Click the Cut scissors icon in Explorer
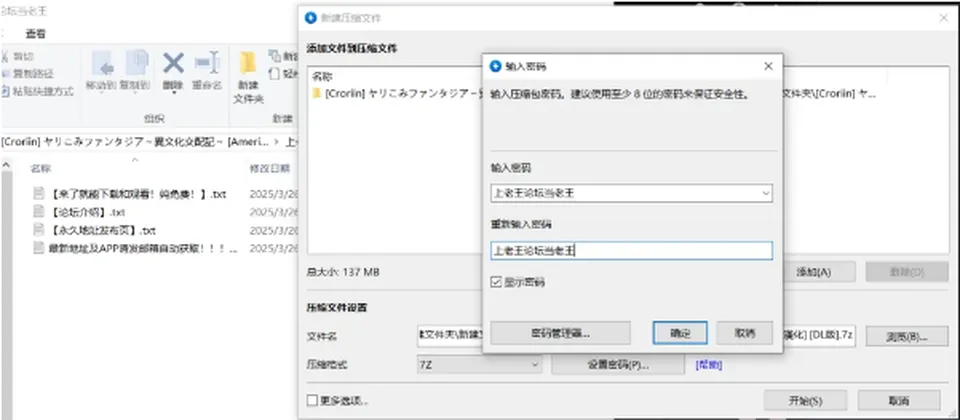The height and width of the screenshot is (420, 960). point(4,56)
